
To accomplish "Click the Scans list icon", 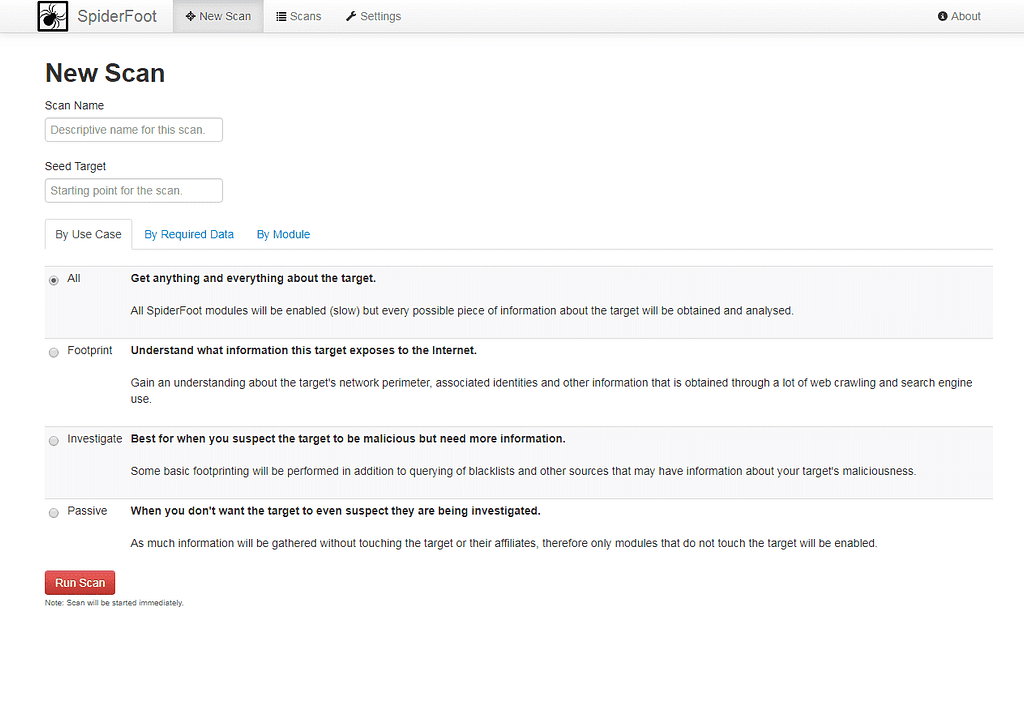I will (281, 17).
